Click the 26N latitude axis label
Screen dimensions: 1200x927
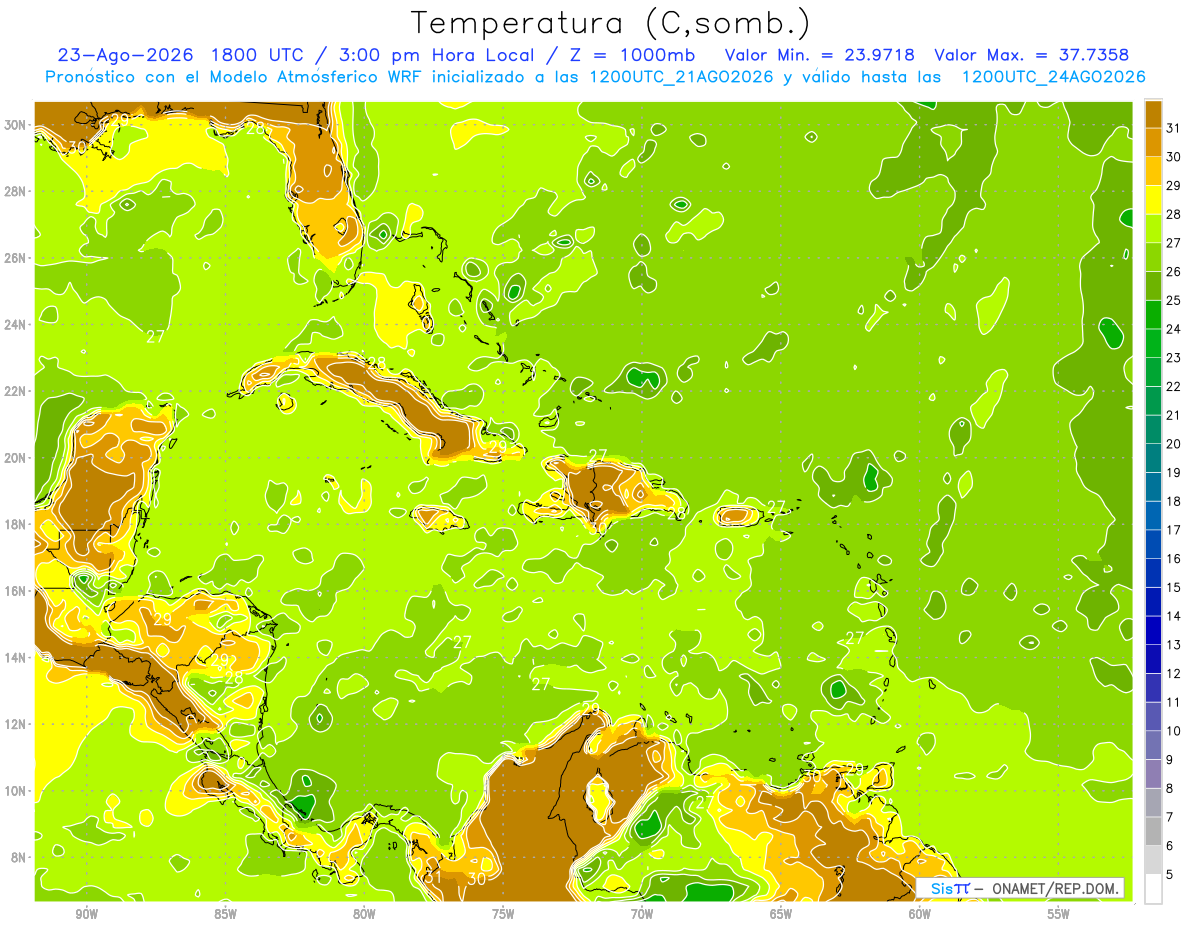coord(15,258)
